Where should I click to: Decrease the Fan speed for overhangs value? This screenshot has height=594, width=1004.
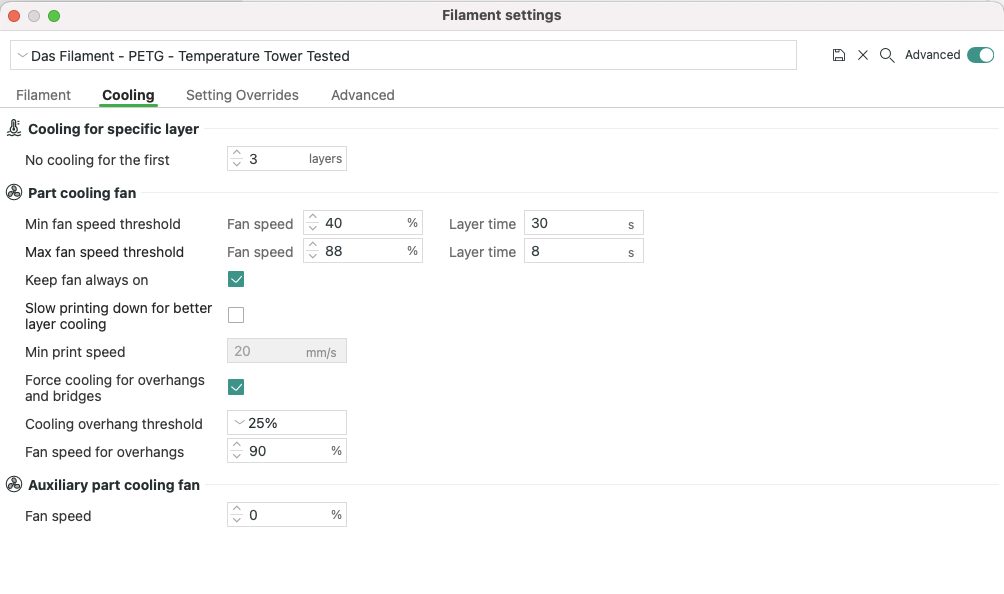click(237, 456)
